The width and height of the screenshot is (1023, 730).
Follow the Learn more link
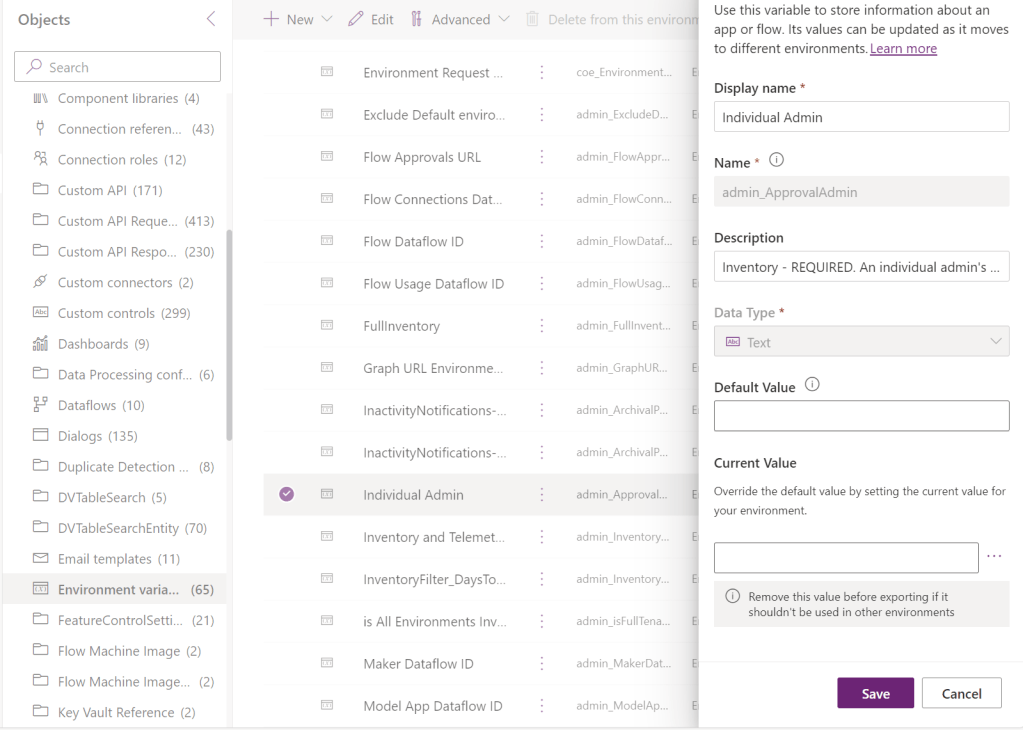[x=903, y=48]
